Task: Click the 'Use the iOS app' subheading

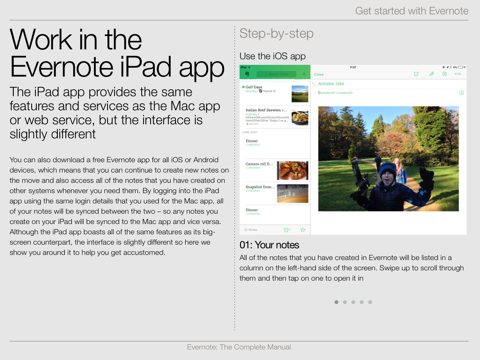Action: pyautogui.click(x=272, y=56)
